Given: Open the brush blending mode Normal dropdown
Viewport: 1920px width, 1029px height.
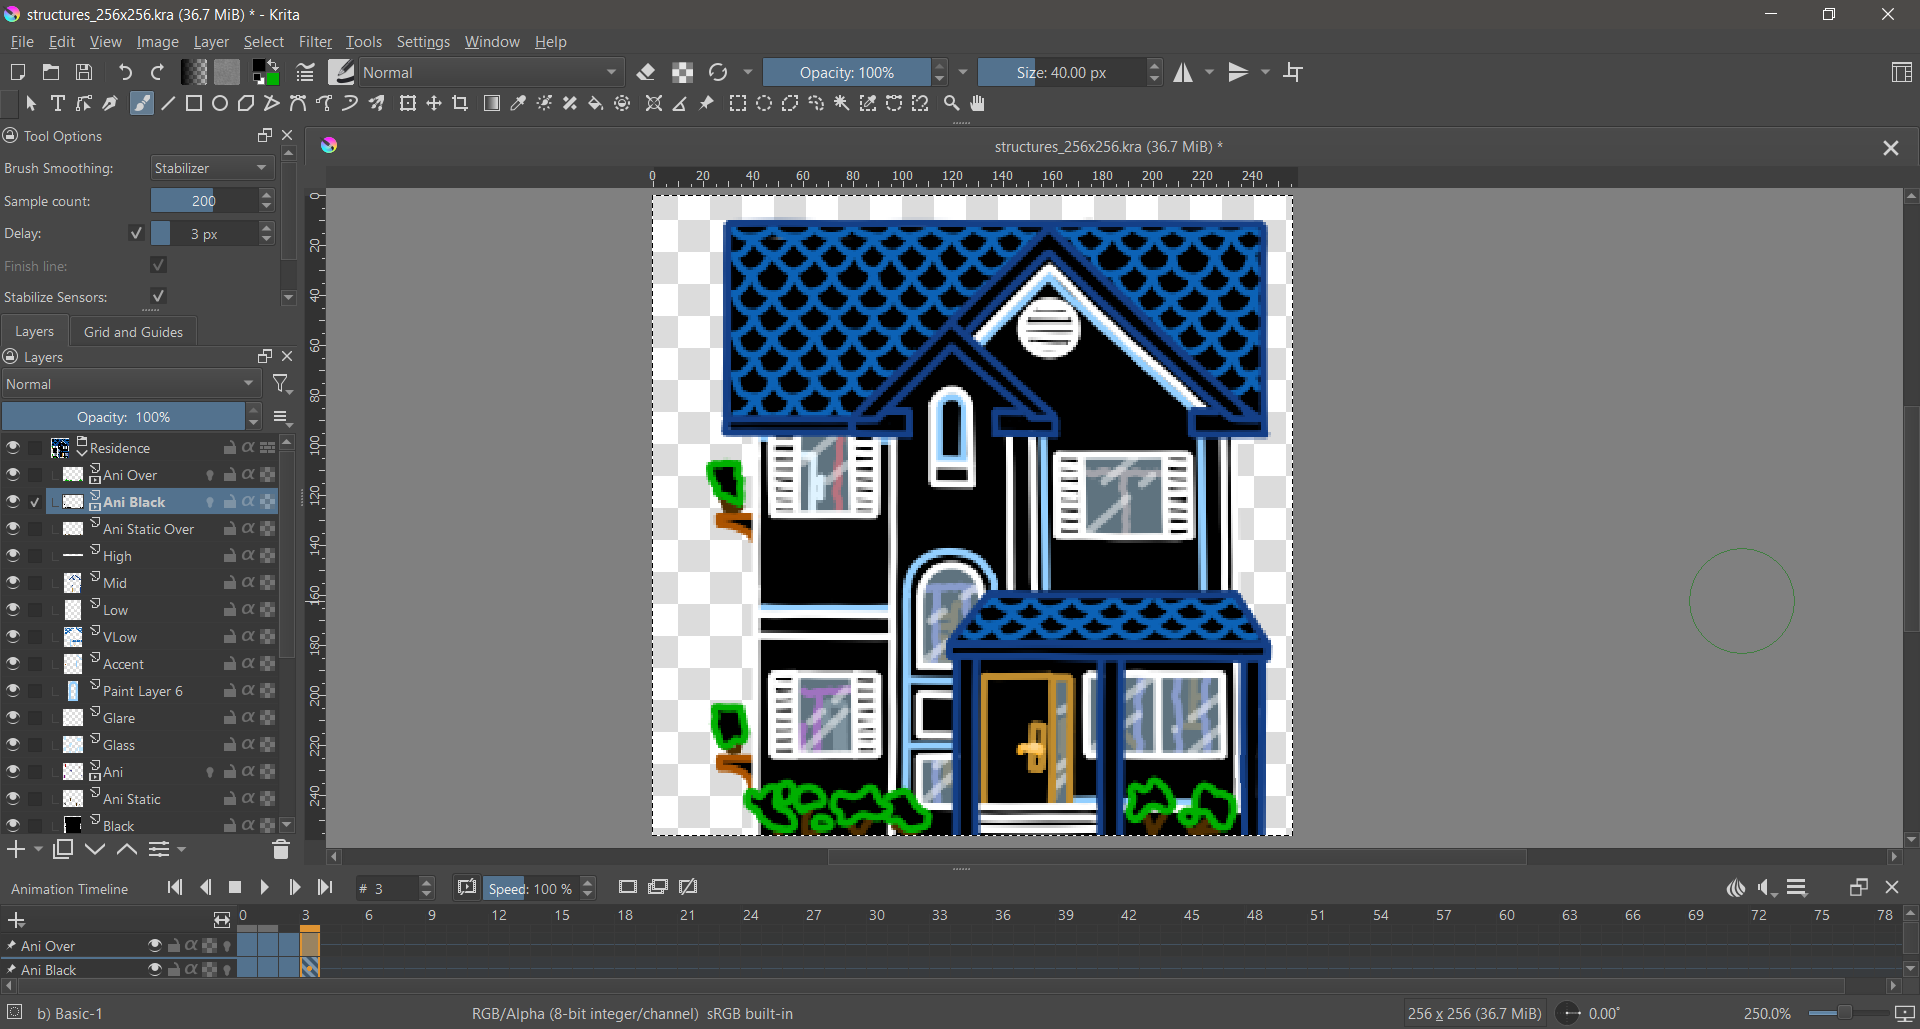Looking at the screenshot, I should click(490, 73).
